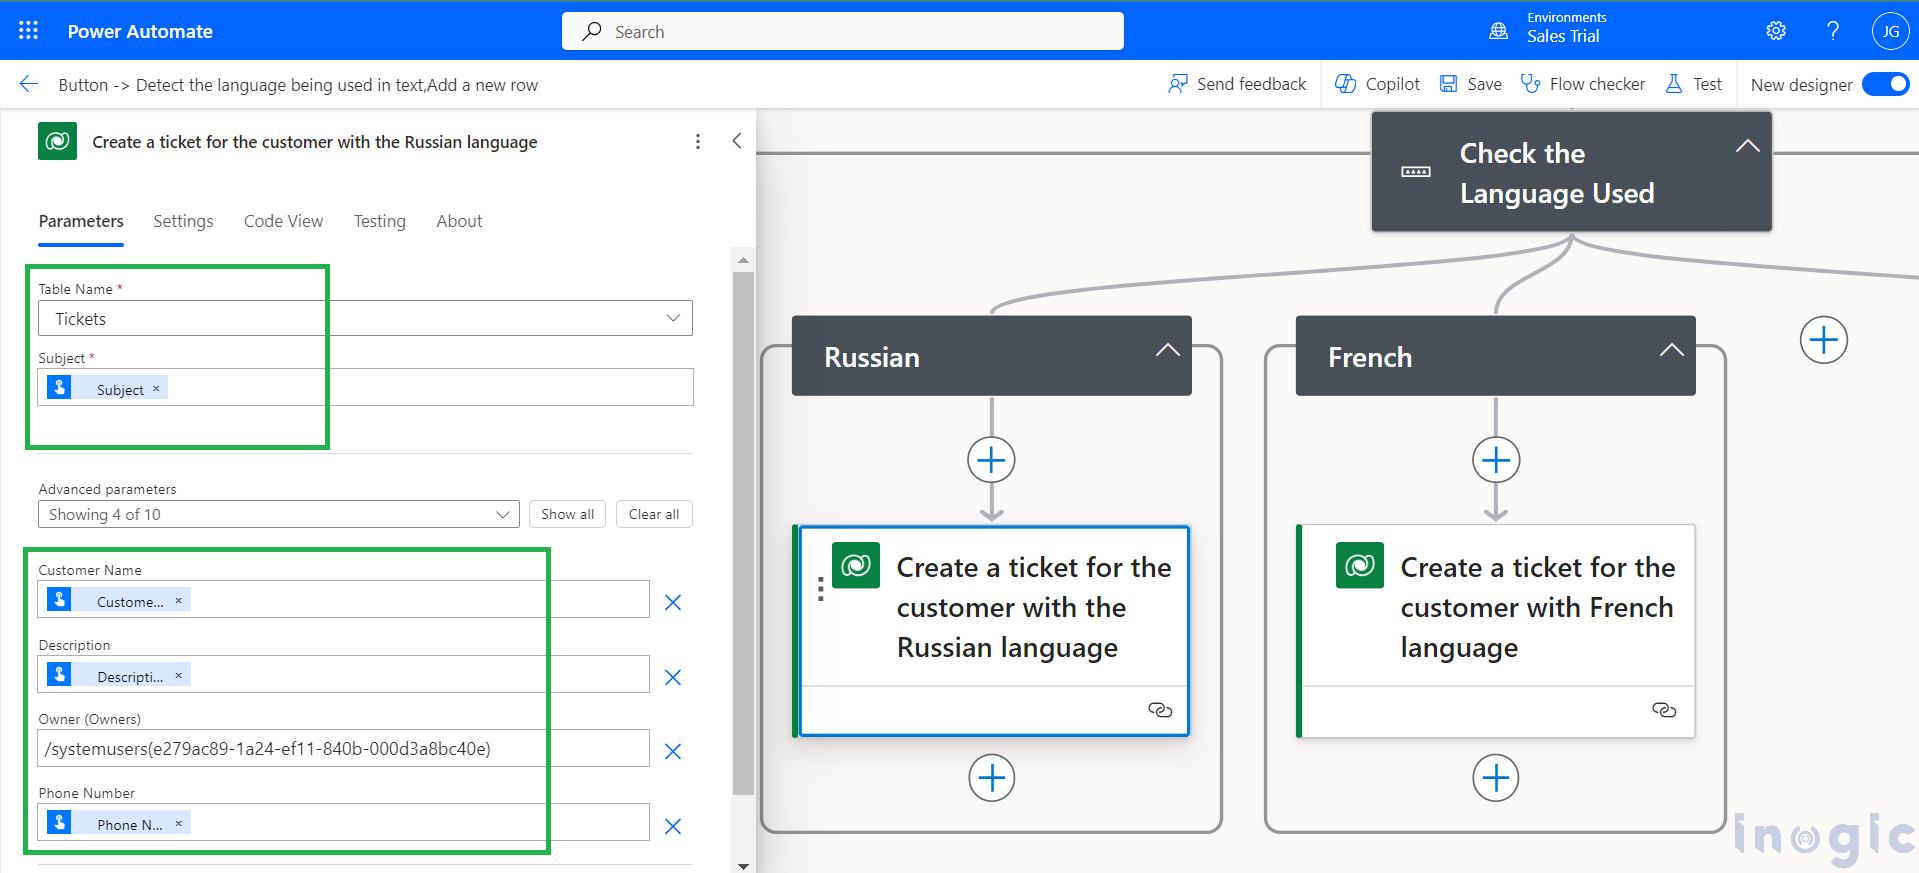Image resolution: width=1919 pixels, height=873 pixels.
Task: Run the Flow checker
Action: (x=1582, y=84)
